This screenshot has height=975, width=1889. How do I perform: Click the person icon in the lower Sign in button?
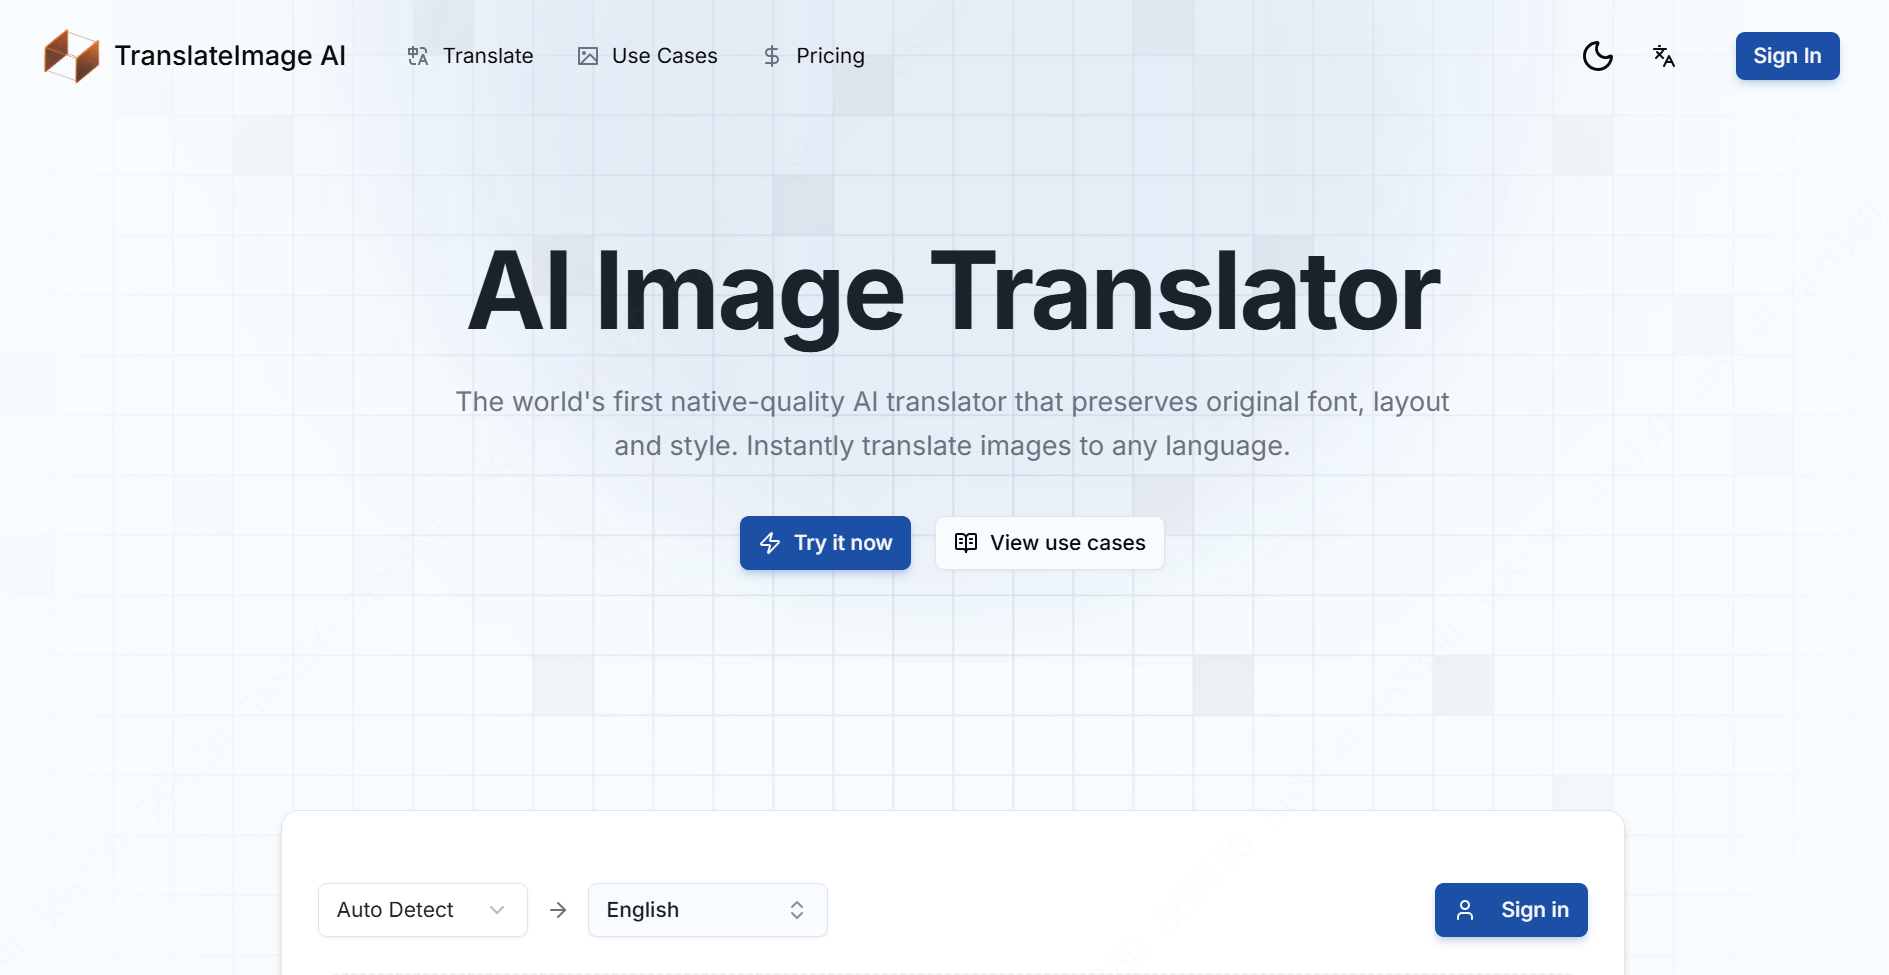(1466, 910)
